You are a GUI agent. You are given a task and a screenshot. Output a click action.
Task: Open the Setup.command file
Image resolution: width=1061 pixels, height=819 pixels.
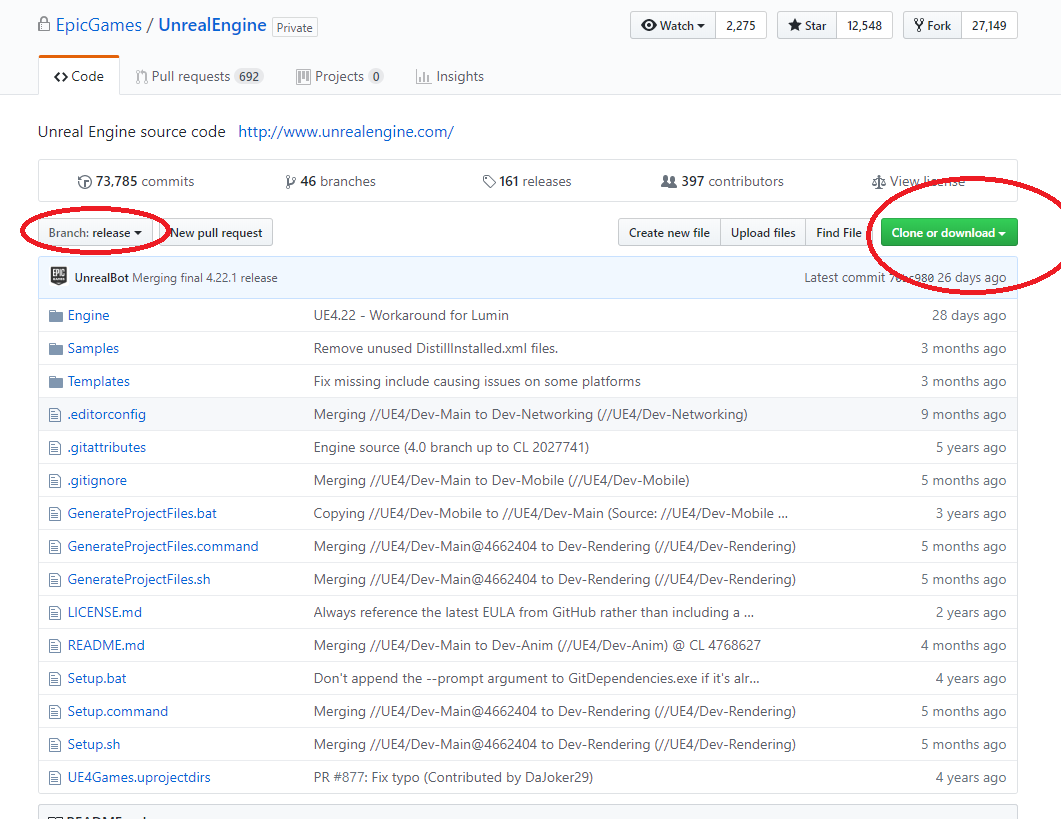117,711
